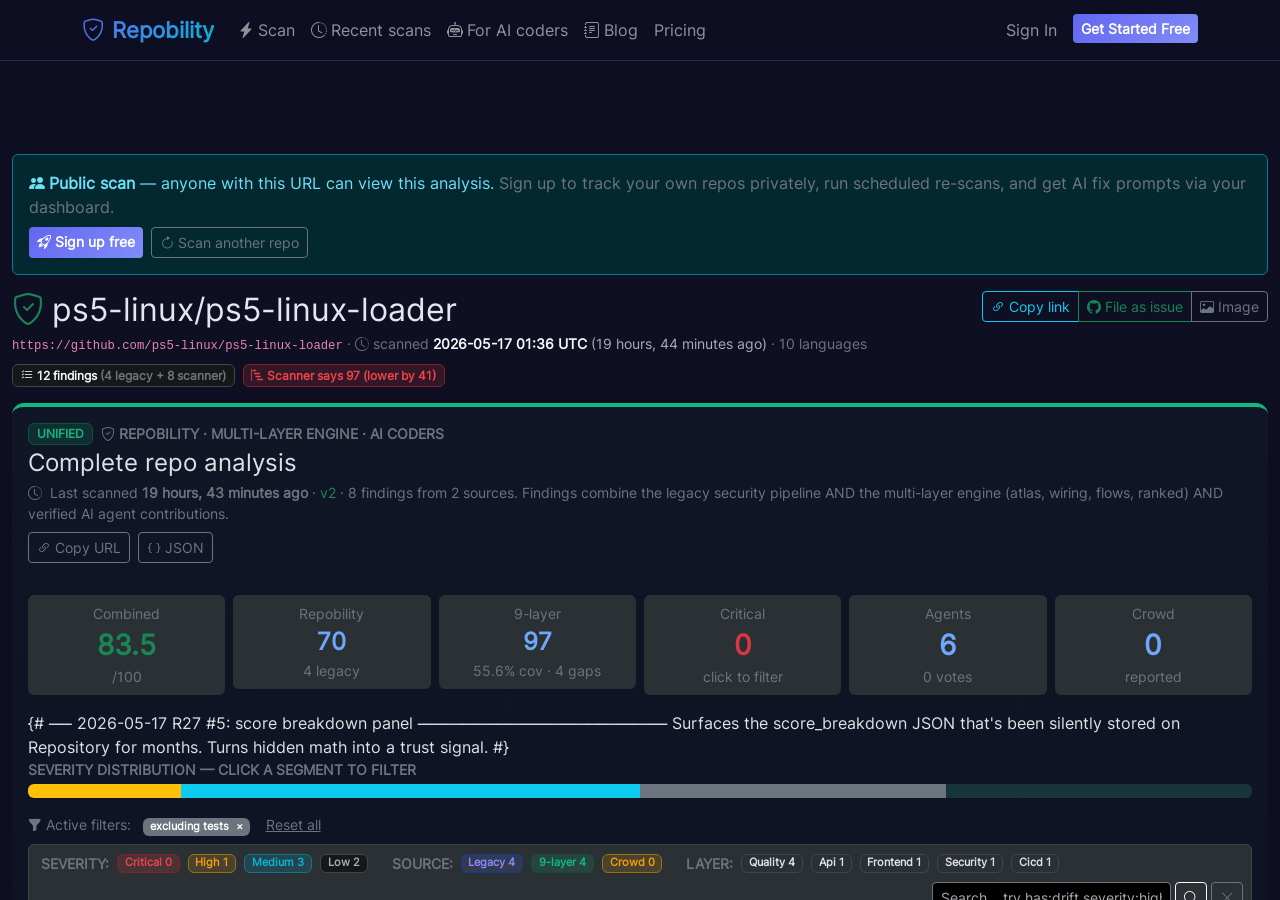Screen dimensions: 1280x900
Task: Toggle the Critical 0 severity chip
Action: [148, 863]
